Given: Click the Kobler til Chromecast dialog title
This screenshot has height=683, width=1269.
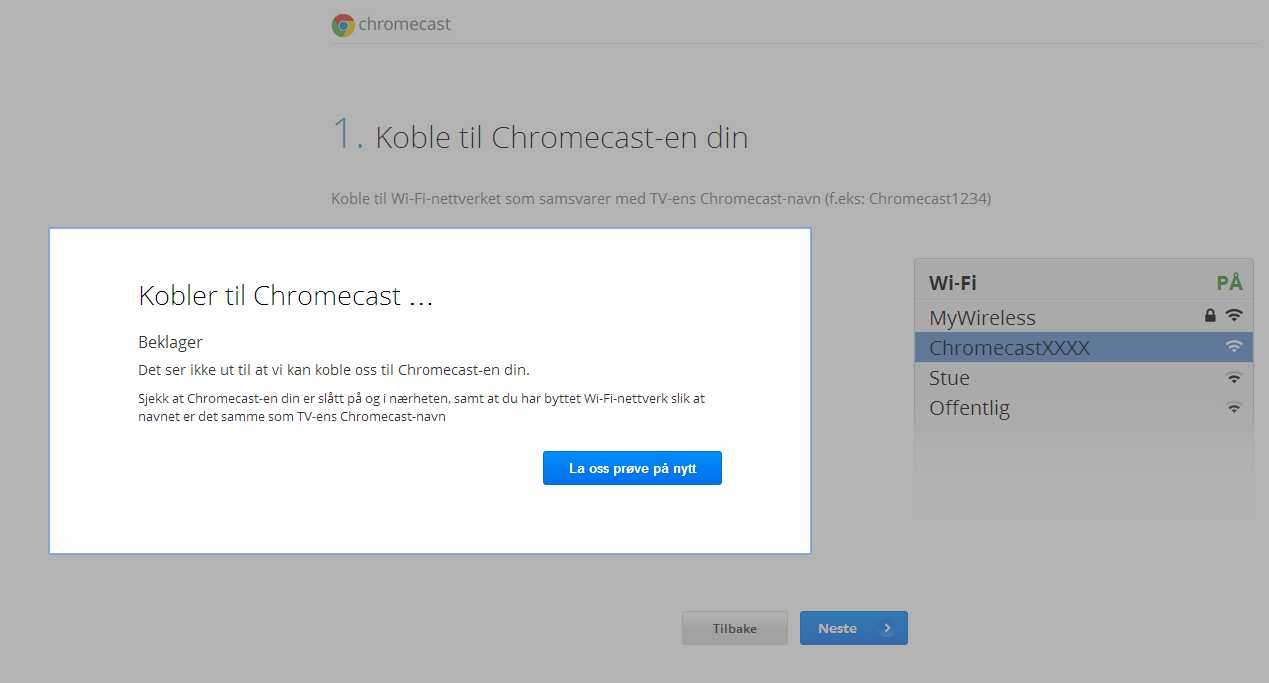Looking at the screenshot, I should (286, 296).
